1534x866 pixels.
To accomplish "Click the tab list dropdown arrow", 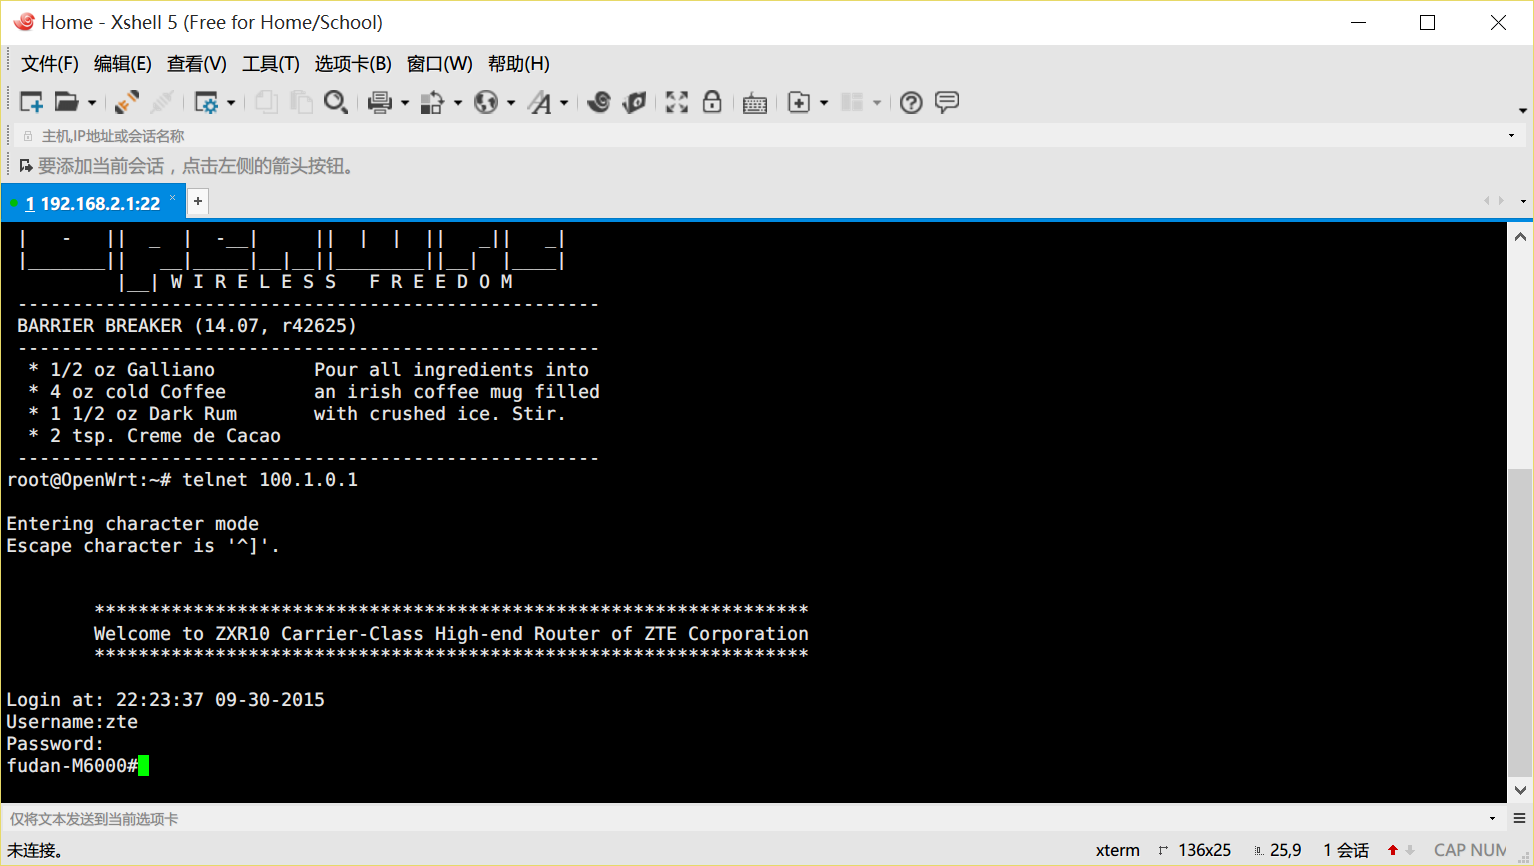I will click(1523, 201).
